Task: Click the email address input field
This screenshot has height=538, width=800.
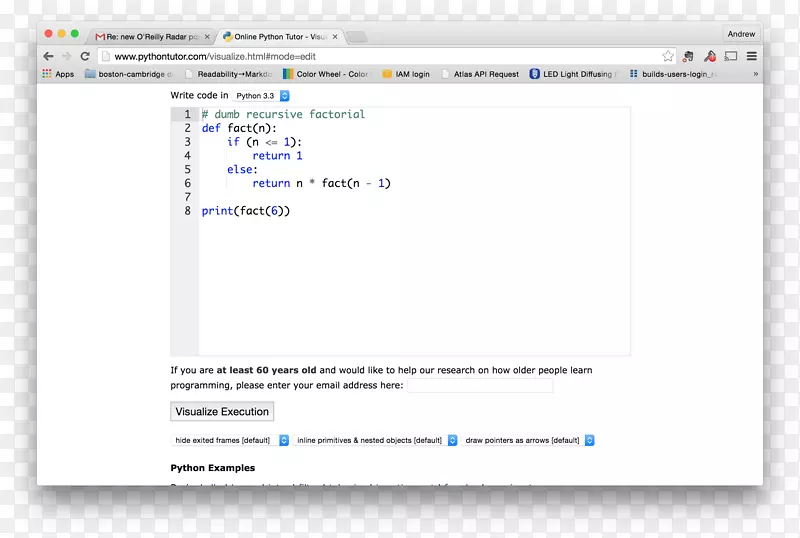Action: point(480,385)
